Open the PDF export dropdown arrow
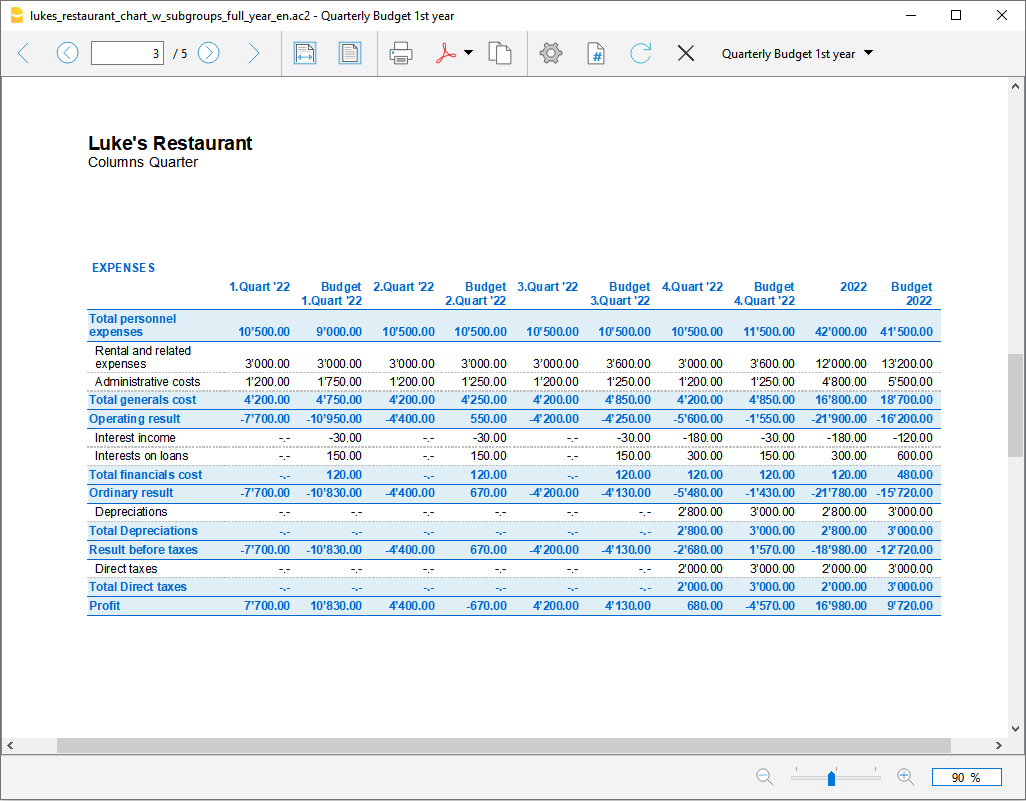 (468, 54)
